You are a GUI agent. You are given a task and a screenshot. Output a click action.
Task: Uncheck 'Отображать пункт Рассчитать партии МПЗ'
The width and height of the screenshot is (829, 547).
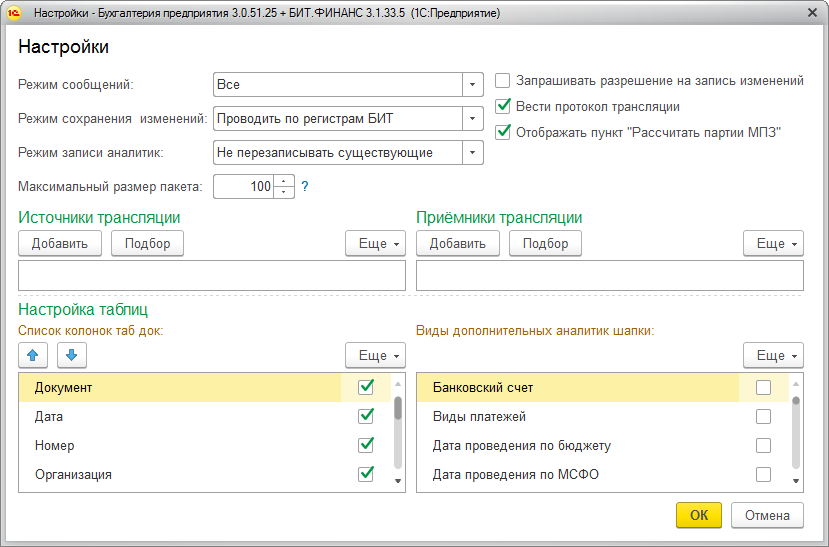pyautogui.click(x=503, y=131)
